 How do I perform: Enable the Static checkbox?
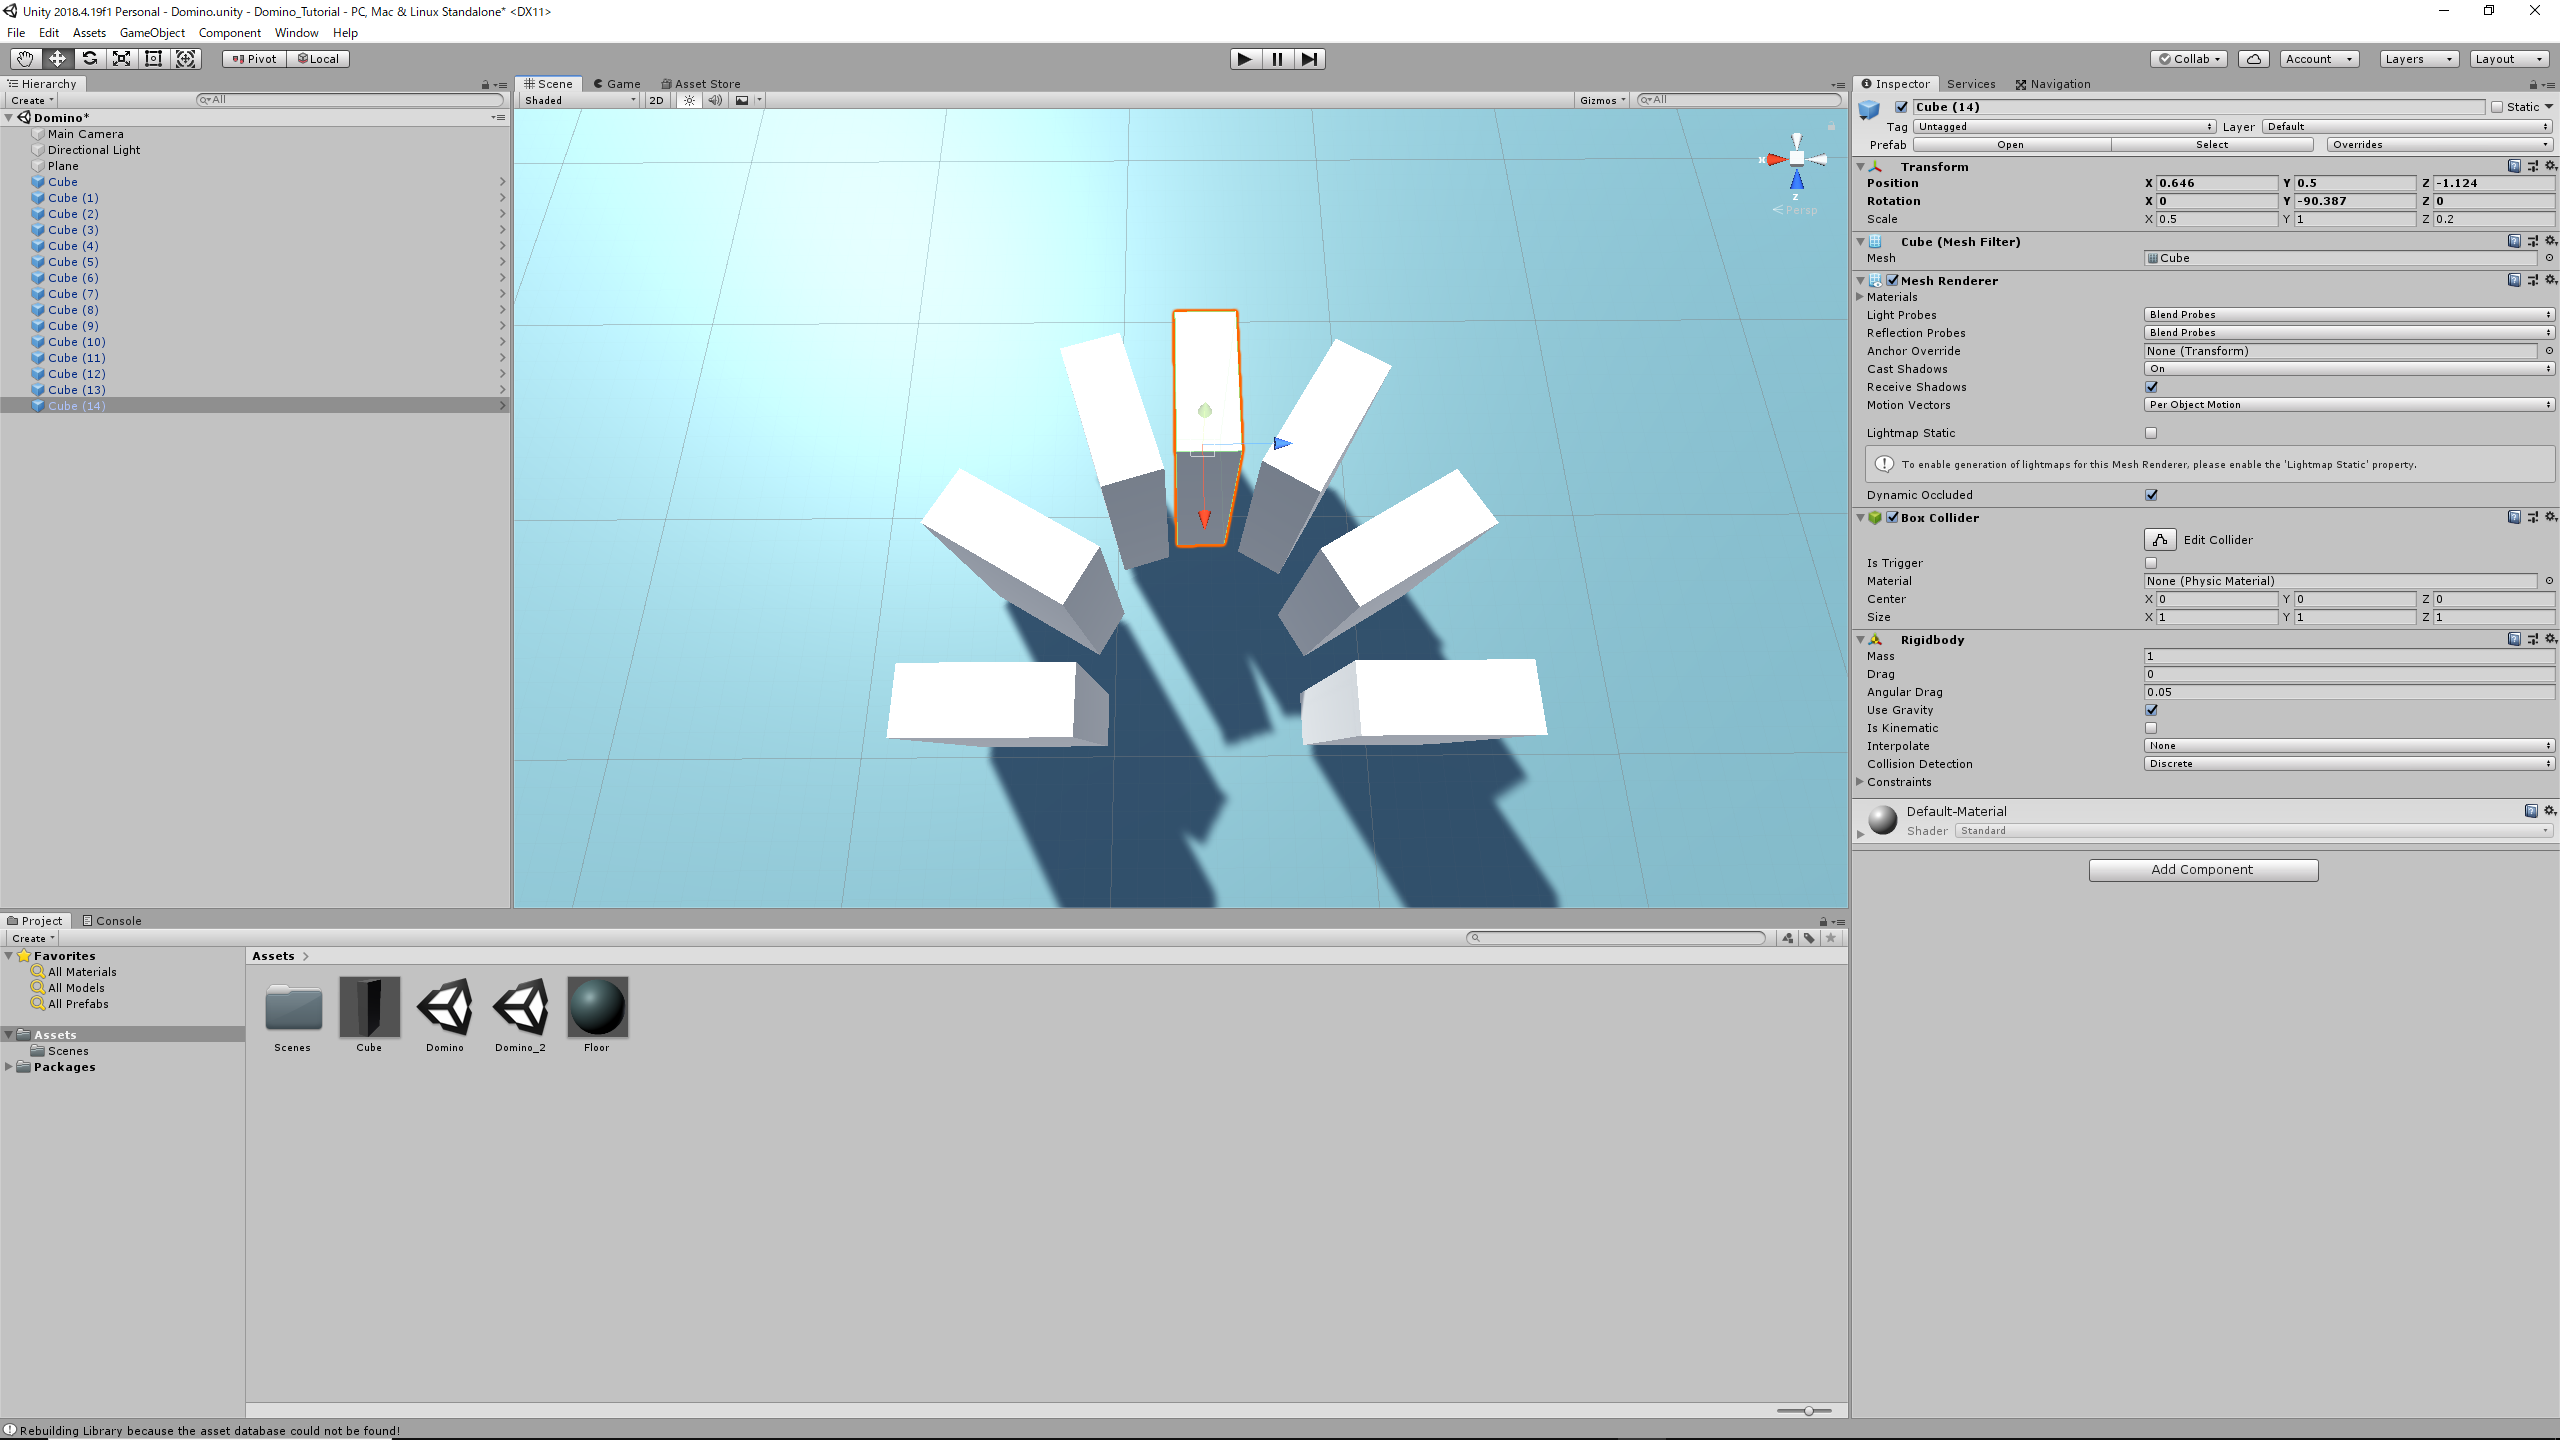[2497, 107]
